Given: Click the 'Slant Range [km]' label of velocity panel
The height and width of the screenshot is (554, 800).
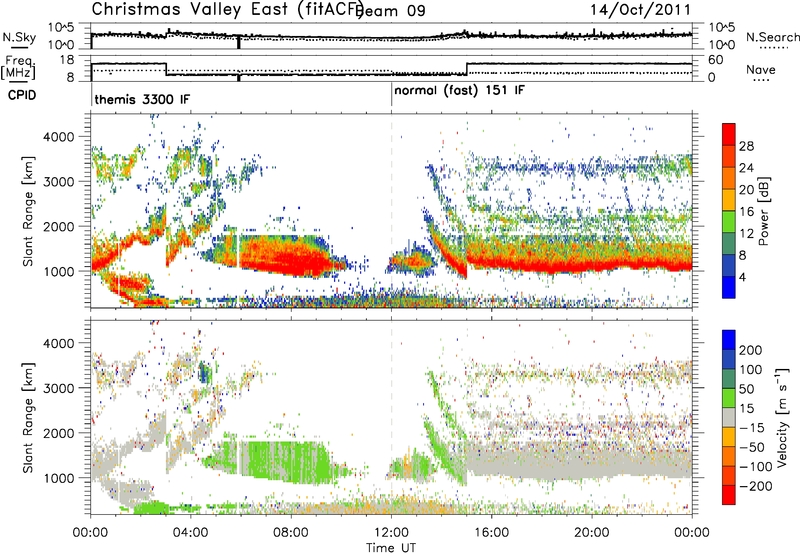Looking at the screenshot, I should pos(28,418).
